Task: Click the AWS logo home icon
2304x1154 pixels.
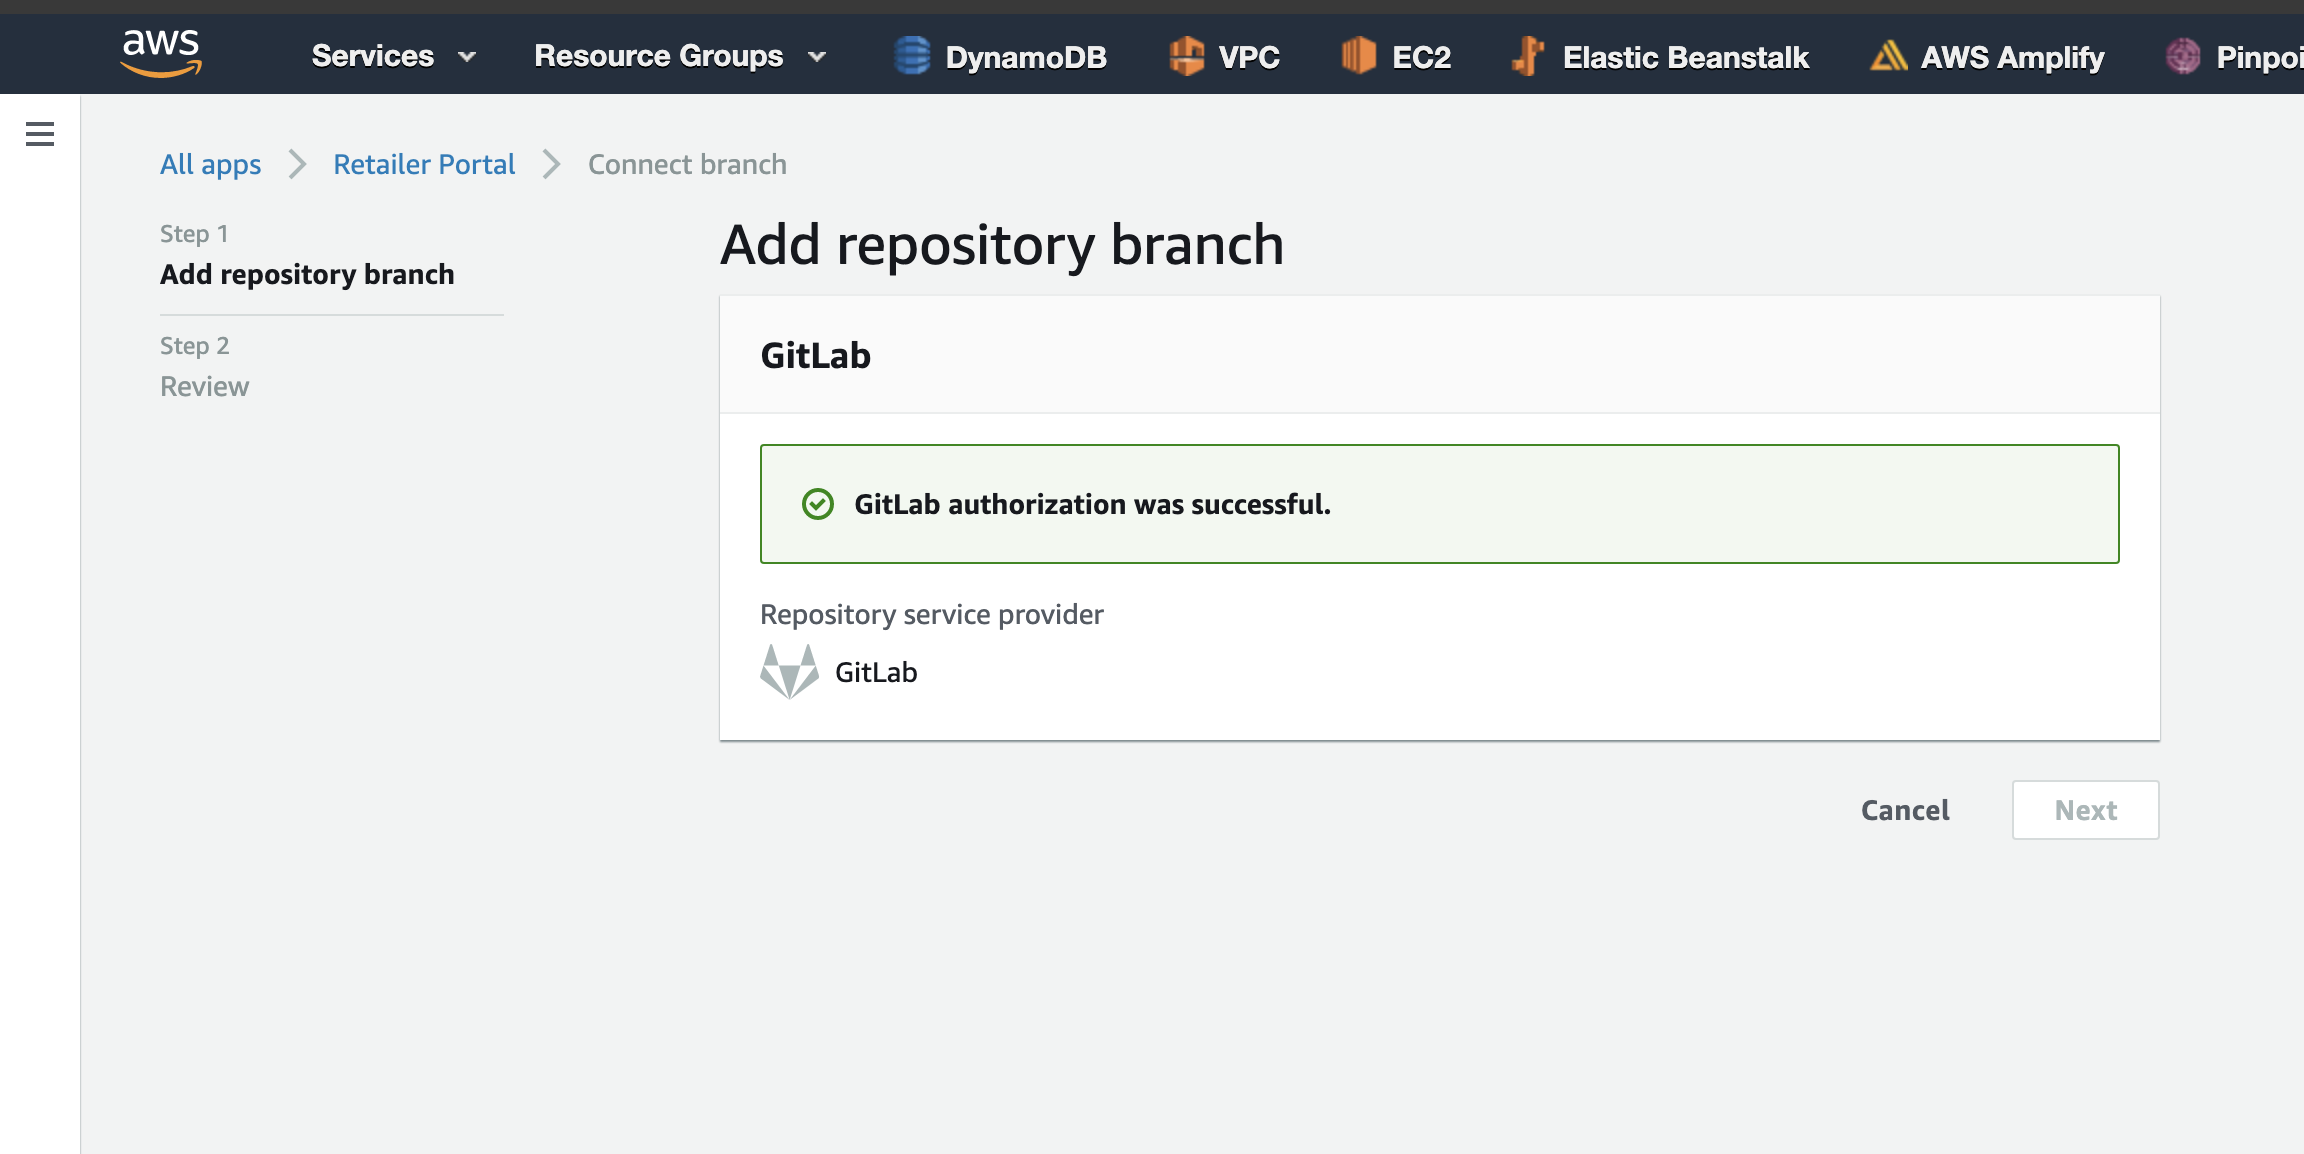Action: [161, 54]
